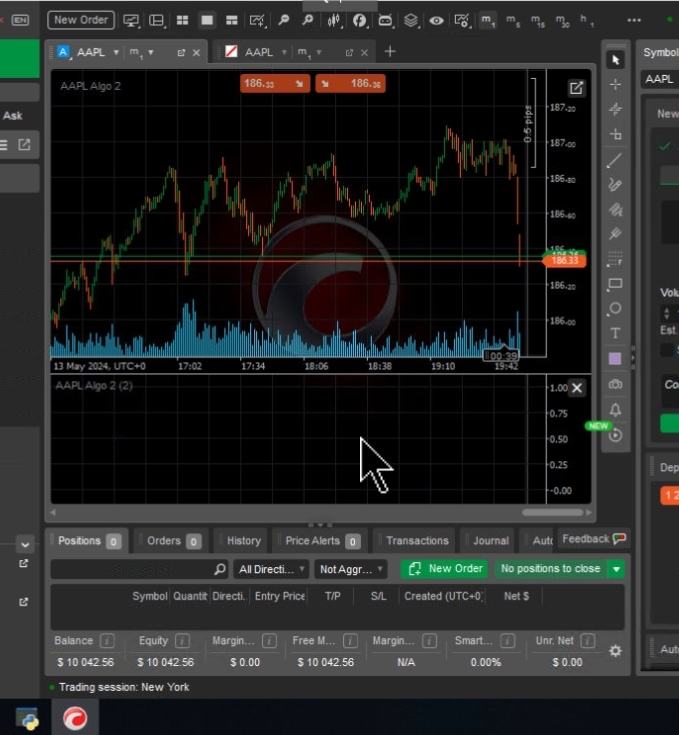Close the AAPL Algo 2 (2) indicator panel

click(x=577, y=388)
